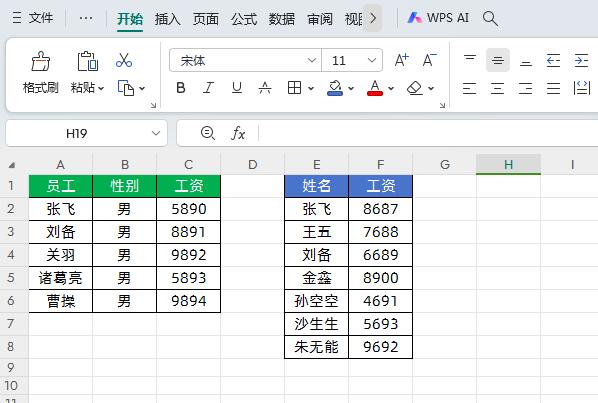Open the font color dropdown arrow

(391, 88)
